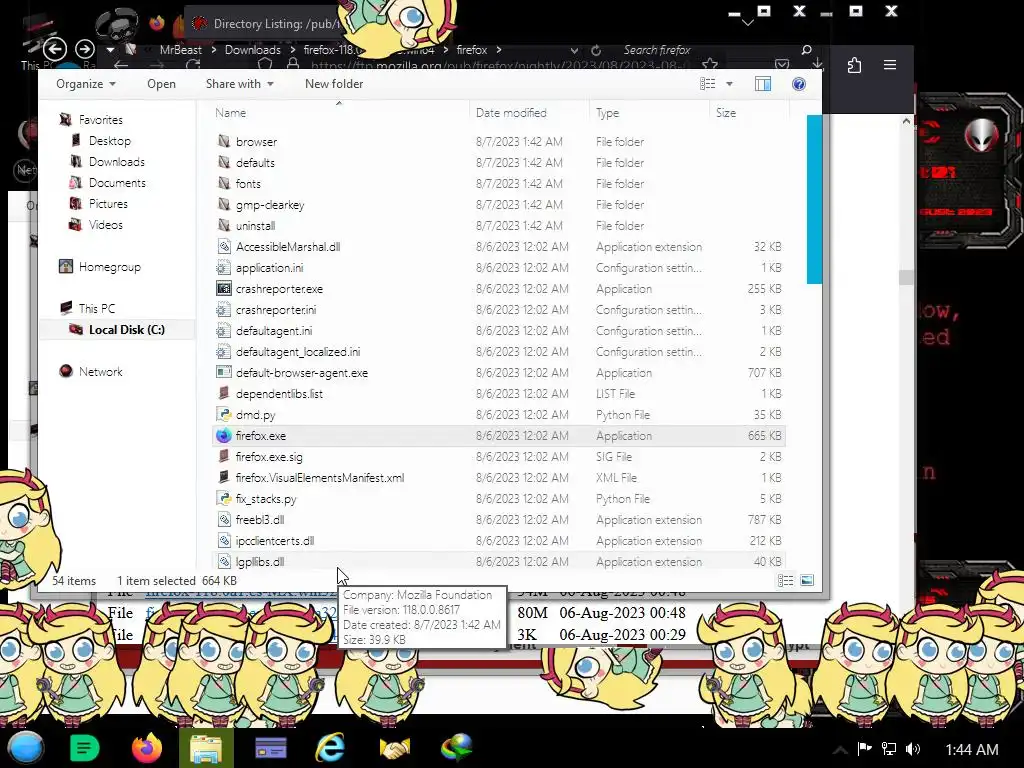This screenshot has height=768, width=1024.
Task: Change your view icon in toolbar
Action: pyautogui.click(x=707, y=84)
